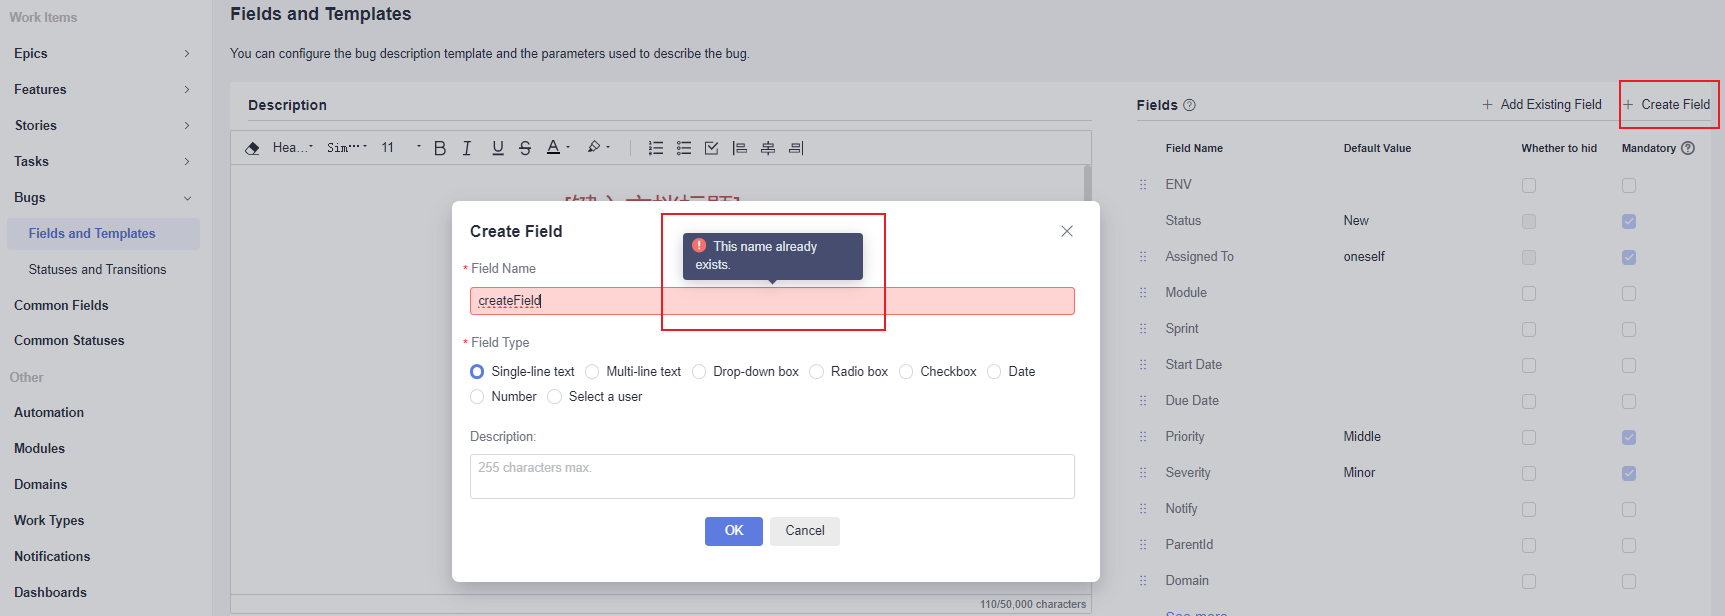Select the Checkbox field type
The height and width of the screenshot is (616, 1725).
tap(906, 372)
